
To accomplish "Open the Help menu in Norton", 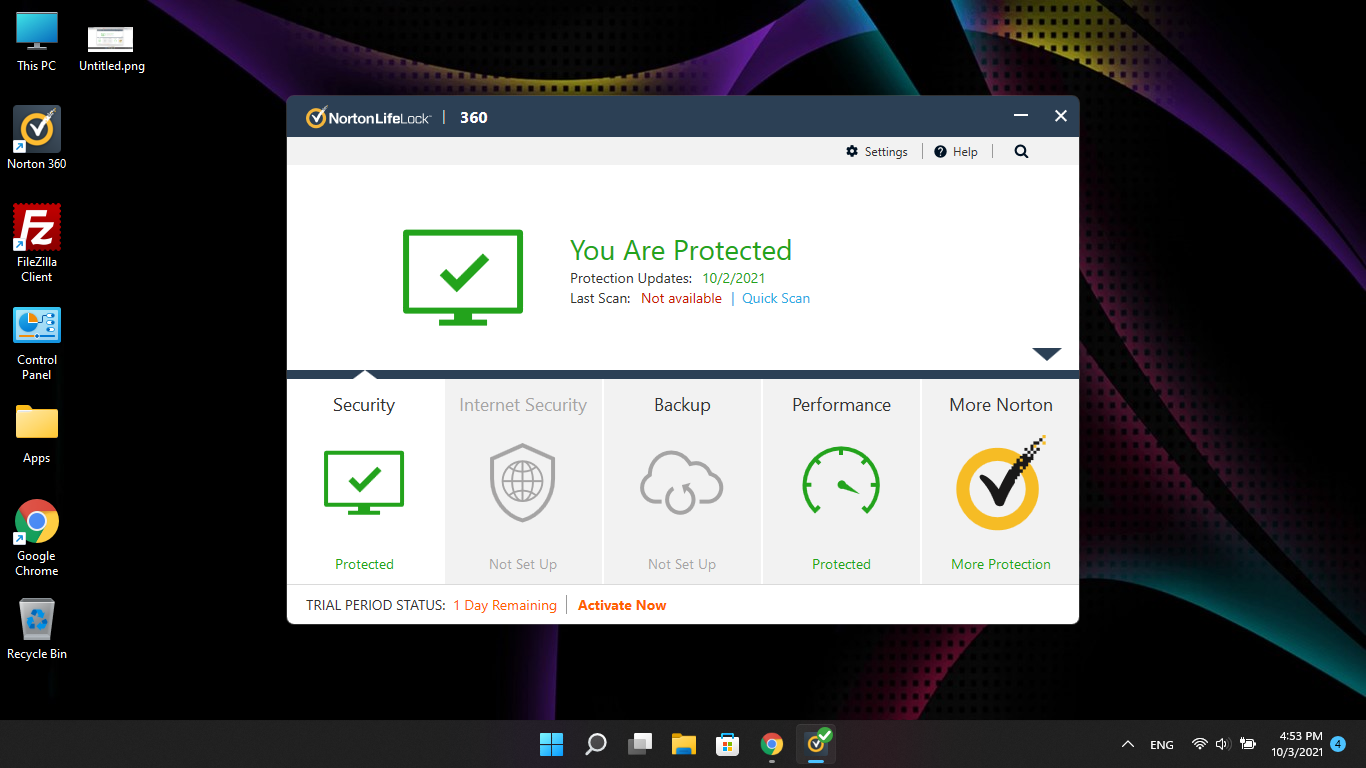I will coord(955,152).
